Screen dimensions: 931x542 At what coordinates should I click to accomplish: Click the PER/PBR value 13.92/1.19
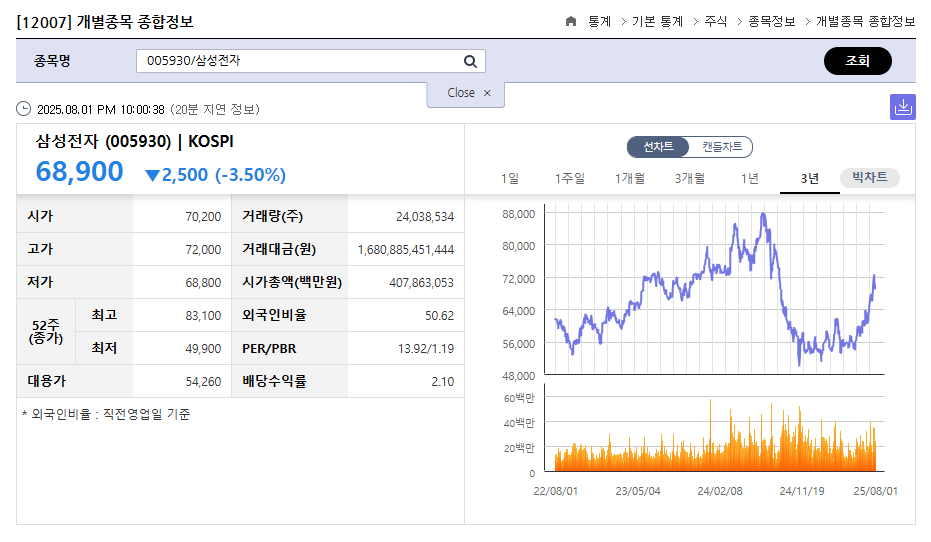[x=426, y=348]
